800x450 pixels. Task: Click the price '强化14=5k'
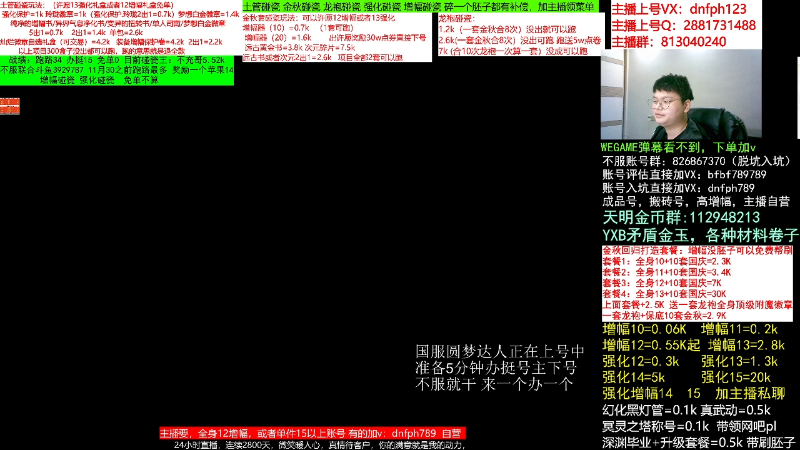[634, 378]
